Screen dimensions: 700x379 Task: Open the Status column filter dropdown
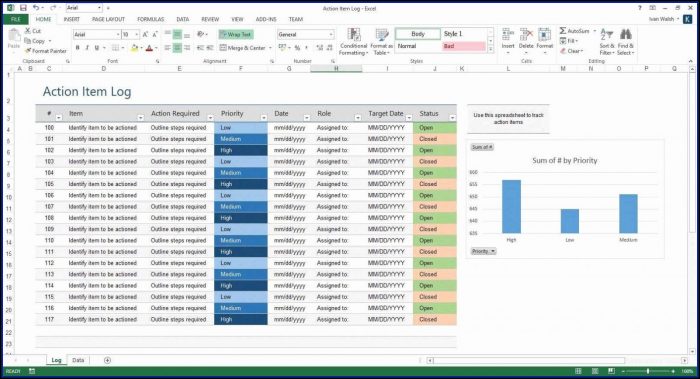point(452,118)
